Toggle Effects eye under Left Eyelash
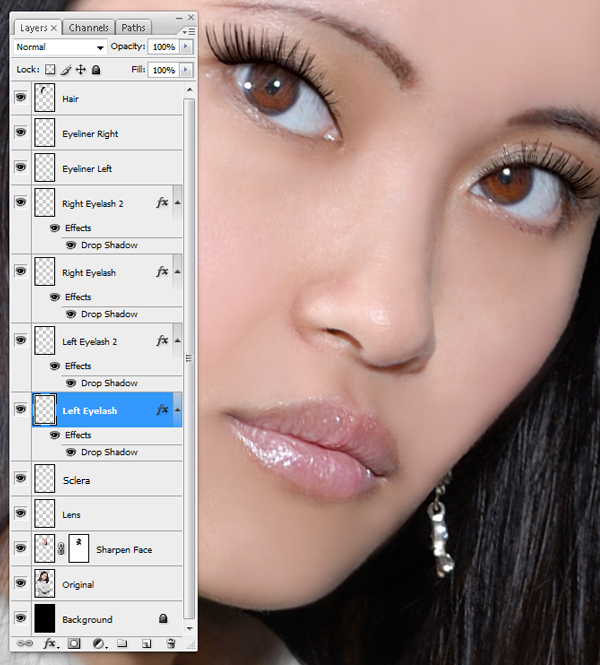 pyautogui.click(x=55, y=435)
